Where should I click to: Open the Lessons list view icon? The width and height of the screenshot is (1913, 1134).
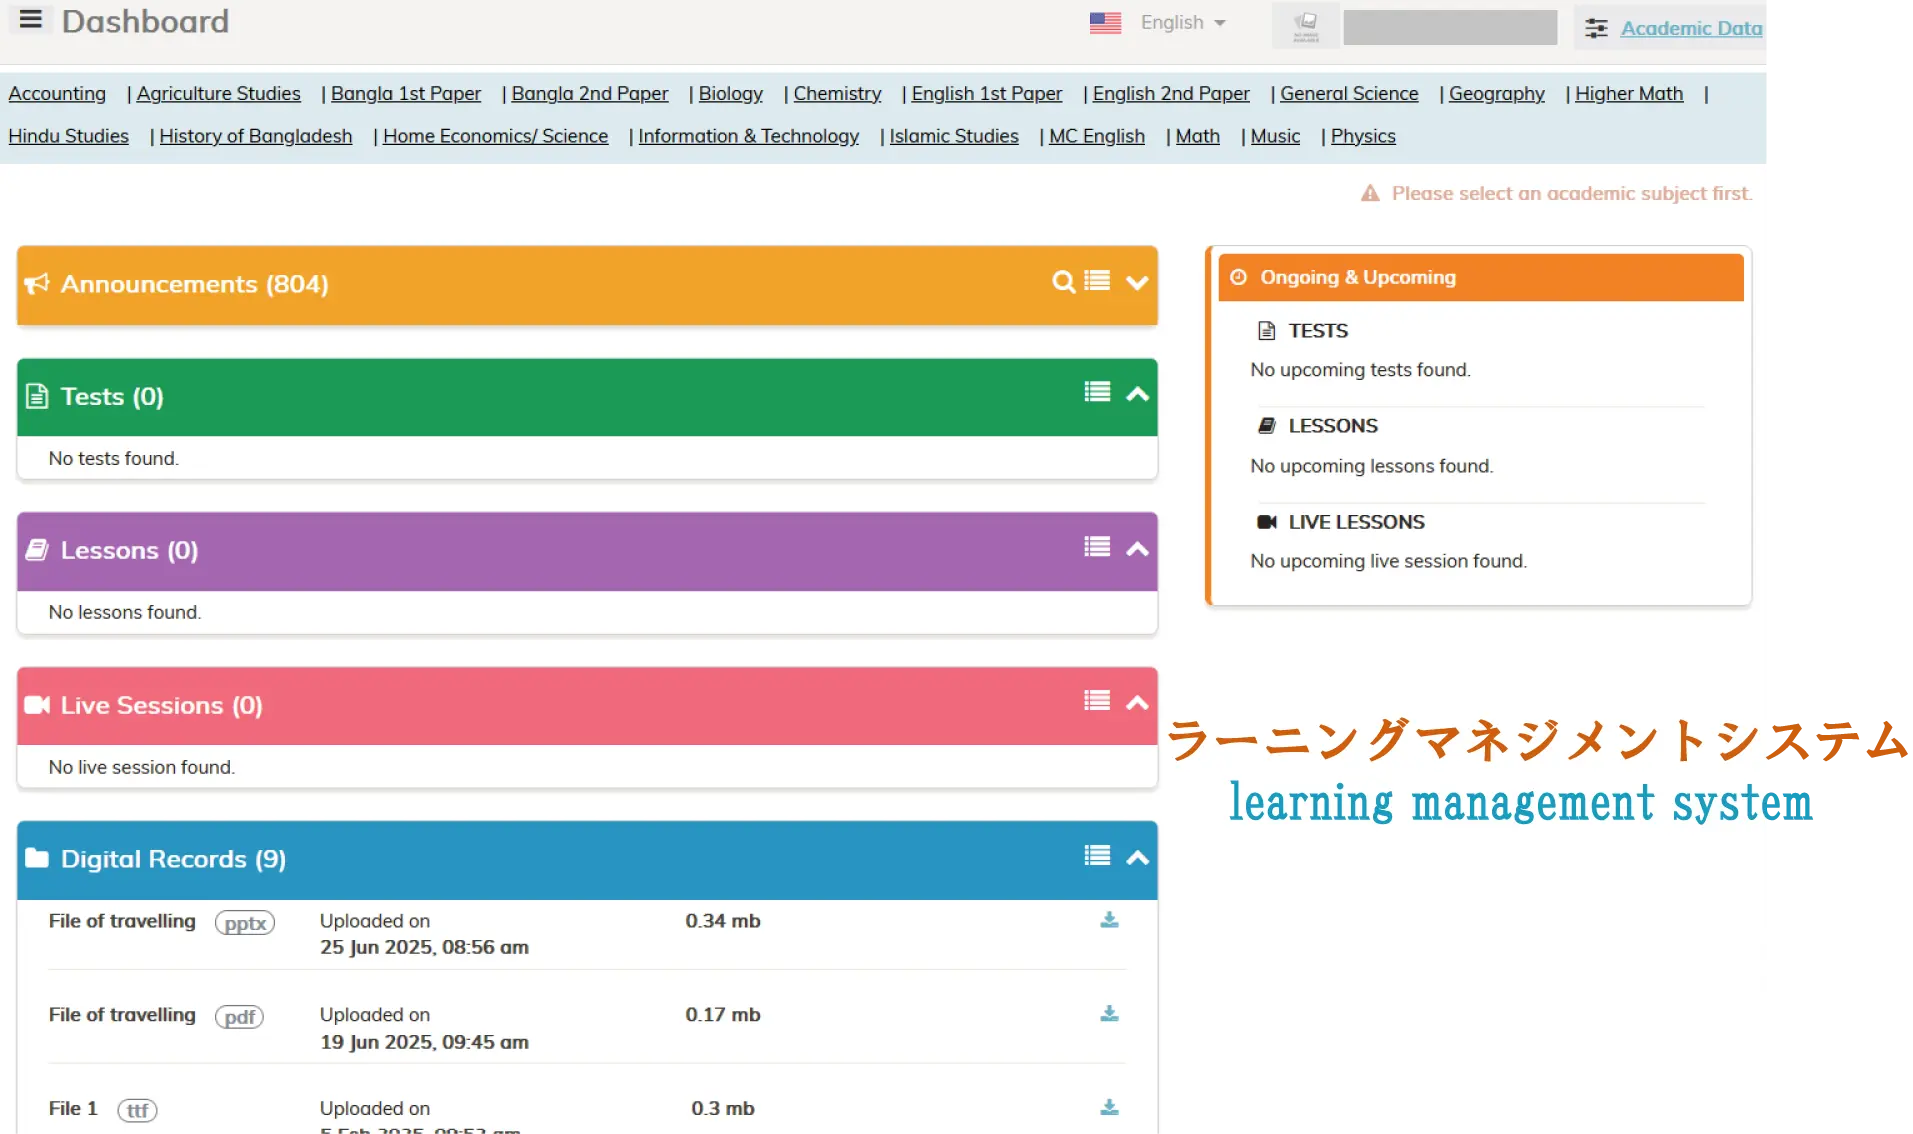1097,547
